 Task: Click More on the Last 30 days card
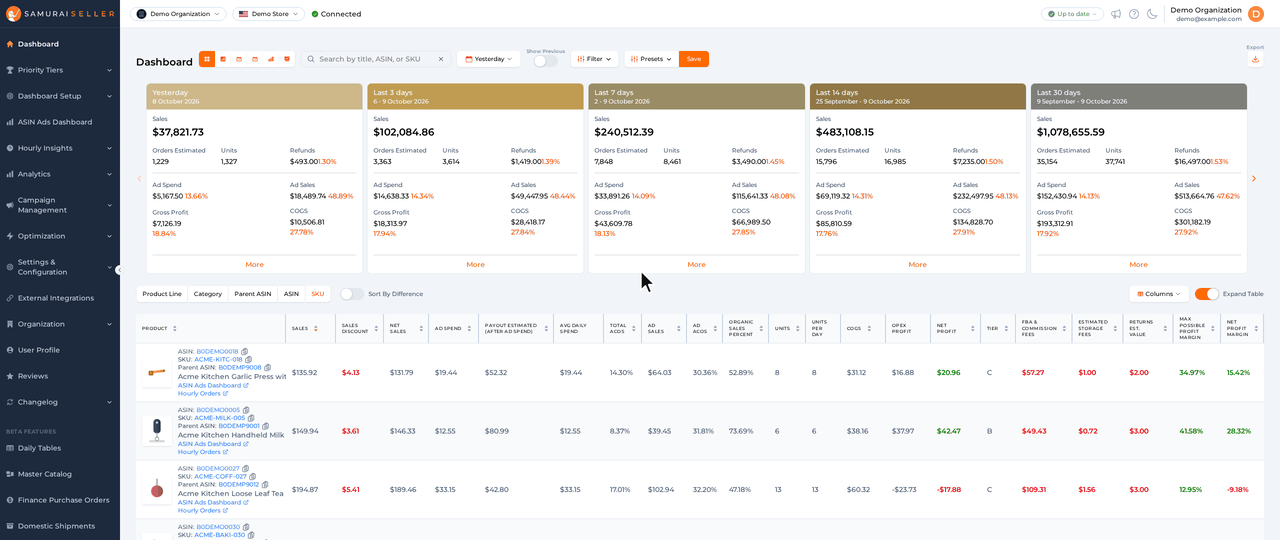pyautogui.click(x=1138, y=265)
